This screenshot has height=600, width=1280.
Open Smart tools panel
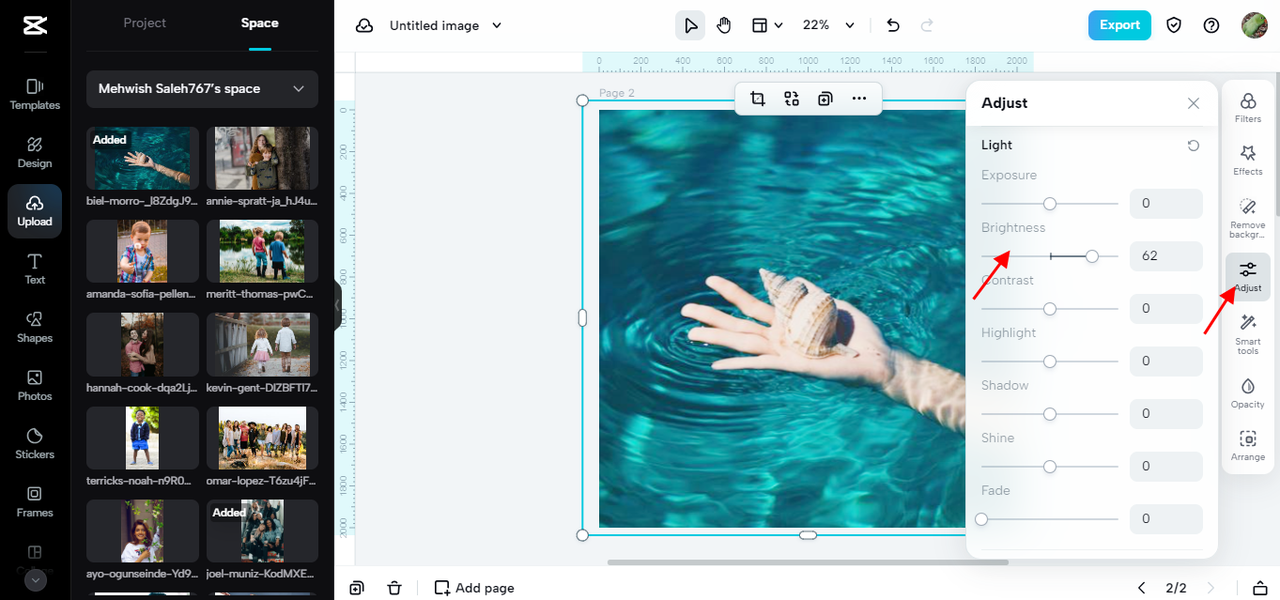pyautogui.click(x=1248, y=334)
